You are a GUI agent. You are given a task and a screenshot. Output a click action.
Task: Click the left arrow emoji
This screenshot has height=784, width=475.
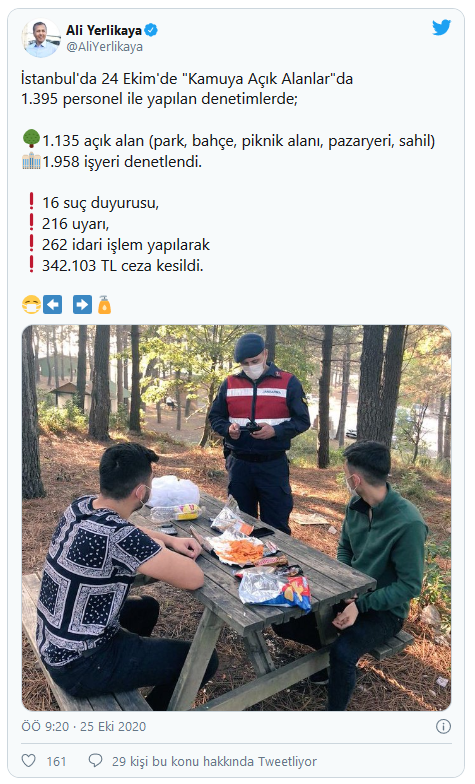(52, 304)
